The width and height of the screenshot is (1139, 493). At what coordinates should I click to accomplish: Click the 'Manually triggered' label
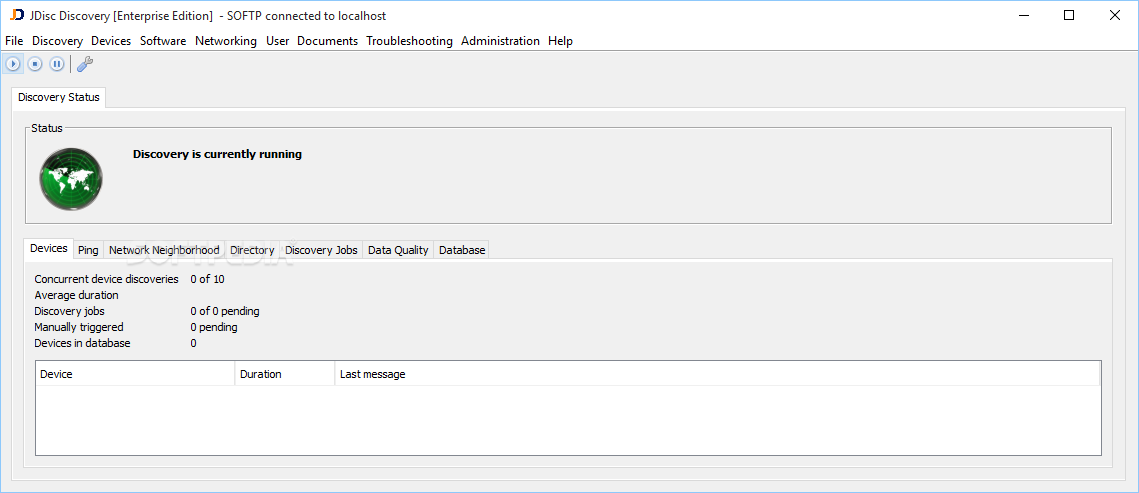78,327
